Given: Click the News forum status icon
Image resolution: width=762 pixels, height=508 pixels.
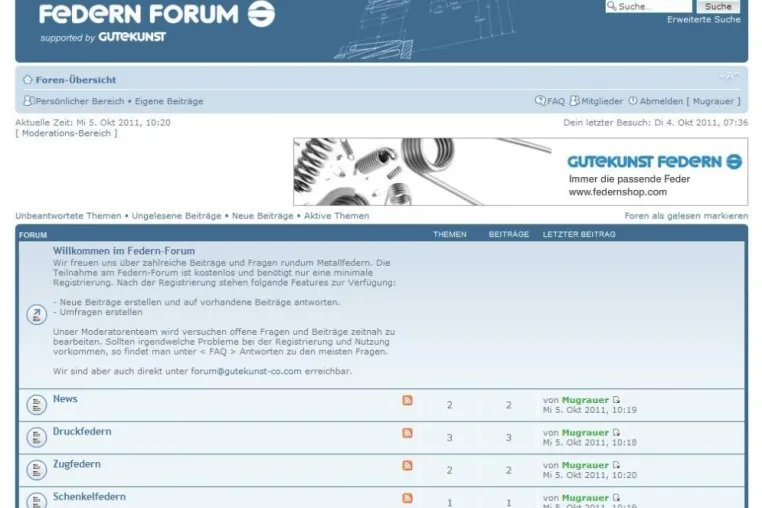Looking at the screenshot, I should [x=36, y=404].
